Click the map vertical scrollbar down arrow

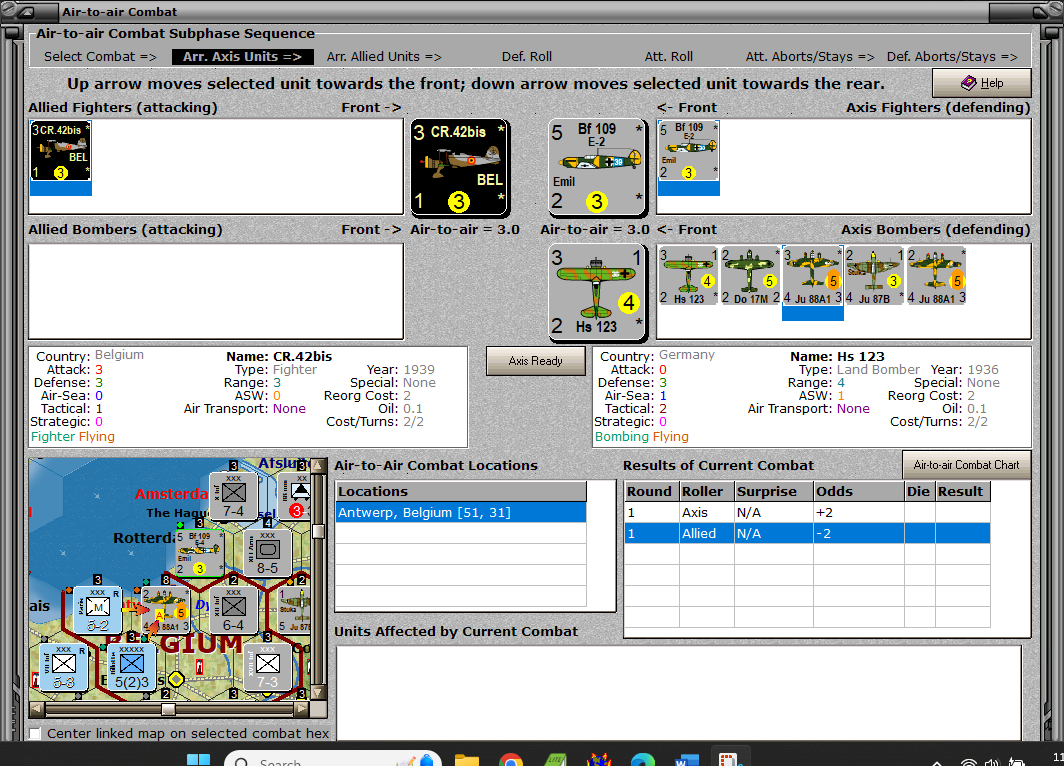[318, 693]
